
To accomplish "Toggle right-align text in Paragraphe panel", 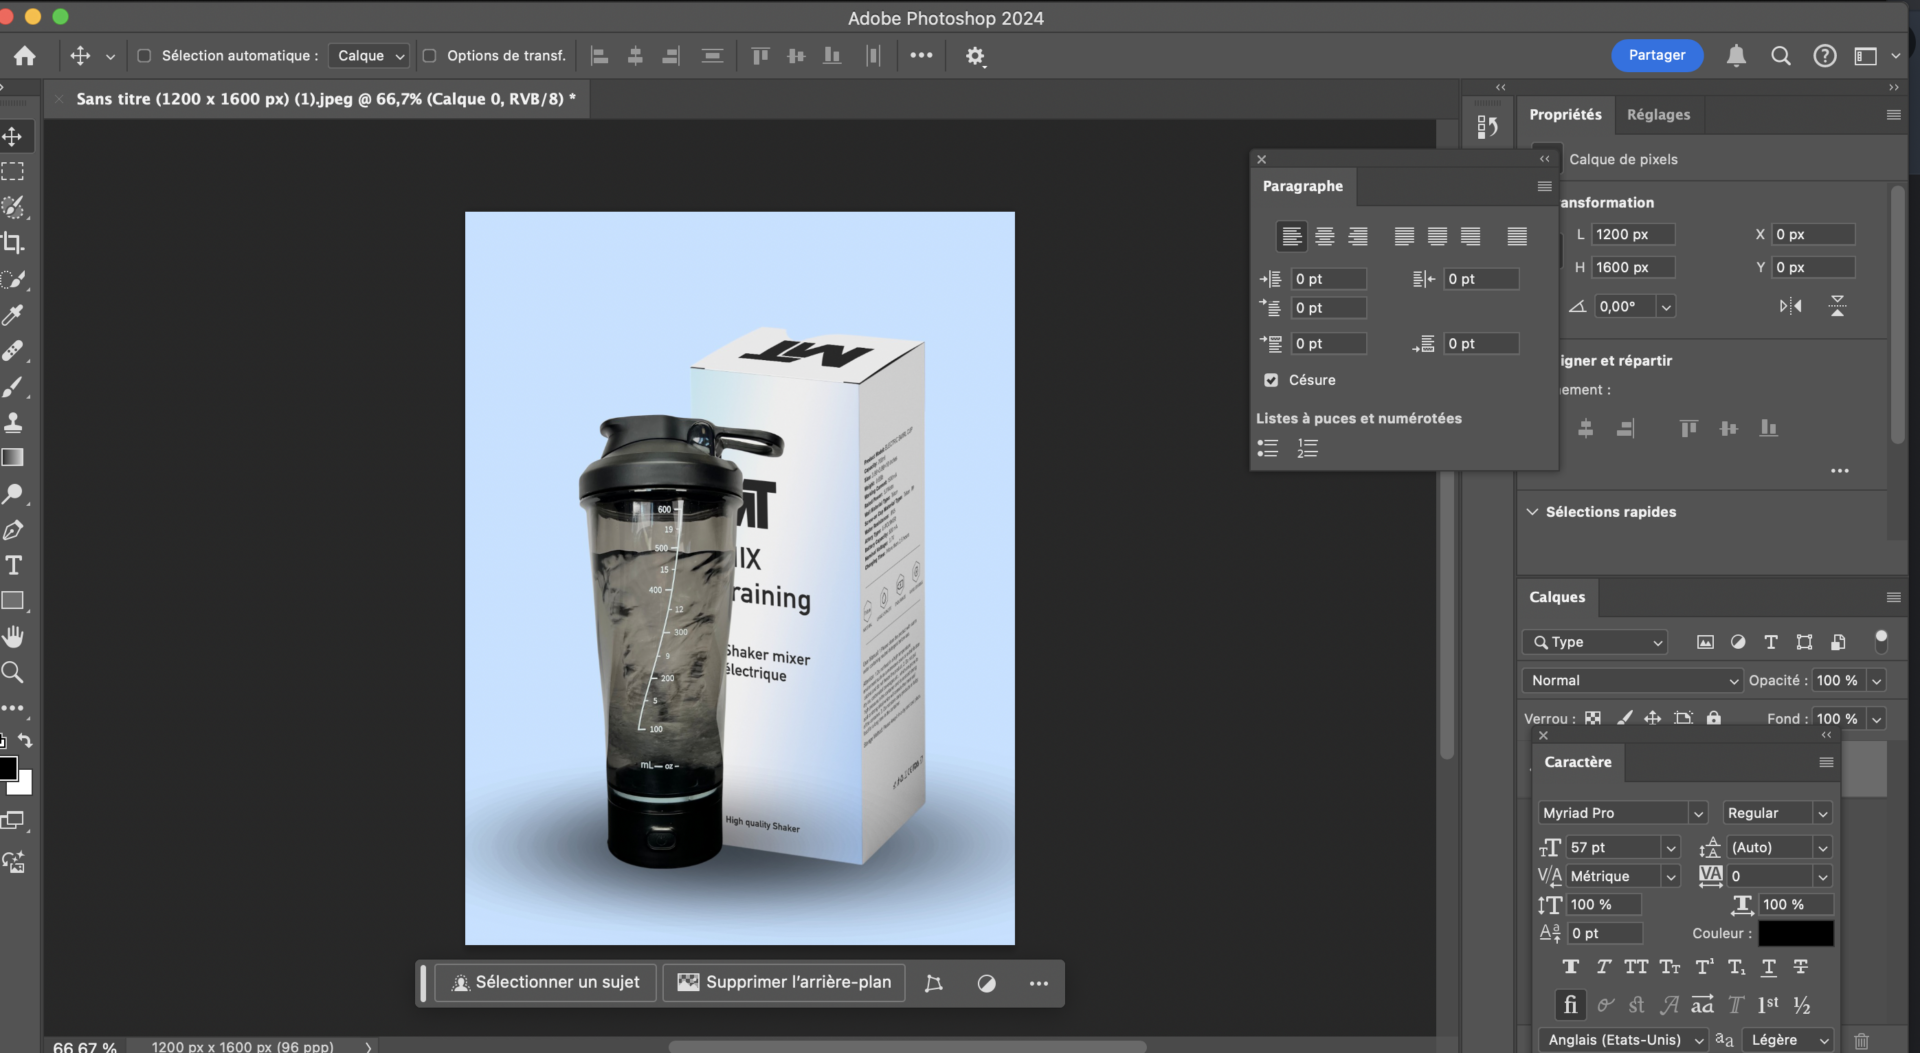I will tap(1358, 236).
